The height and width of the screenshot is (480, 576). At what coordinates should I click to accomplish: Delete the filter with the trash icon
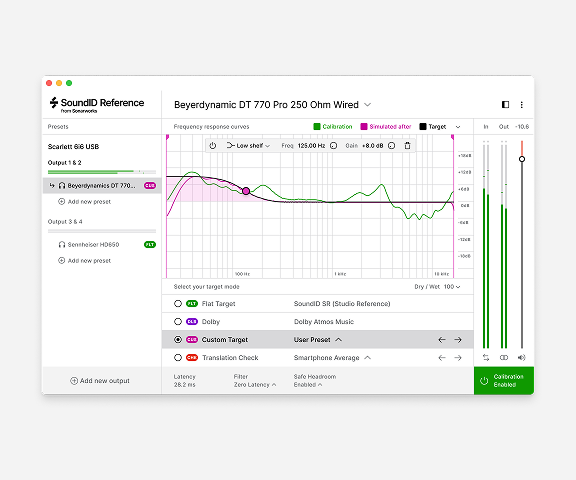(407, 146)
